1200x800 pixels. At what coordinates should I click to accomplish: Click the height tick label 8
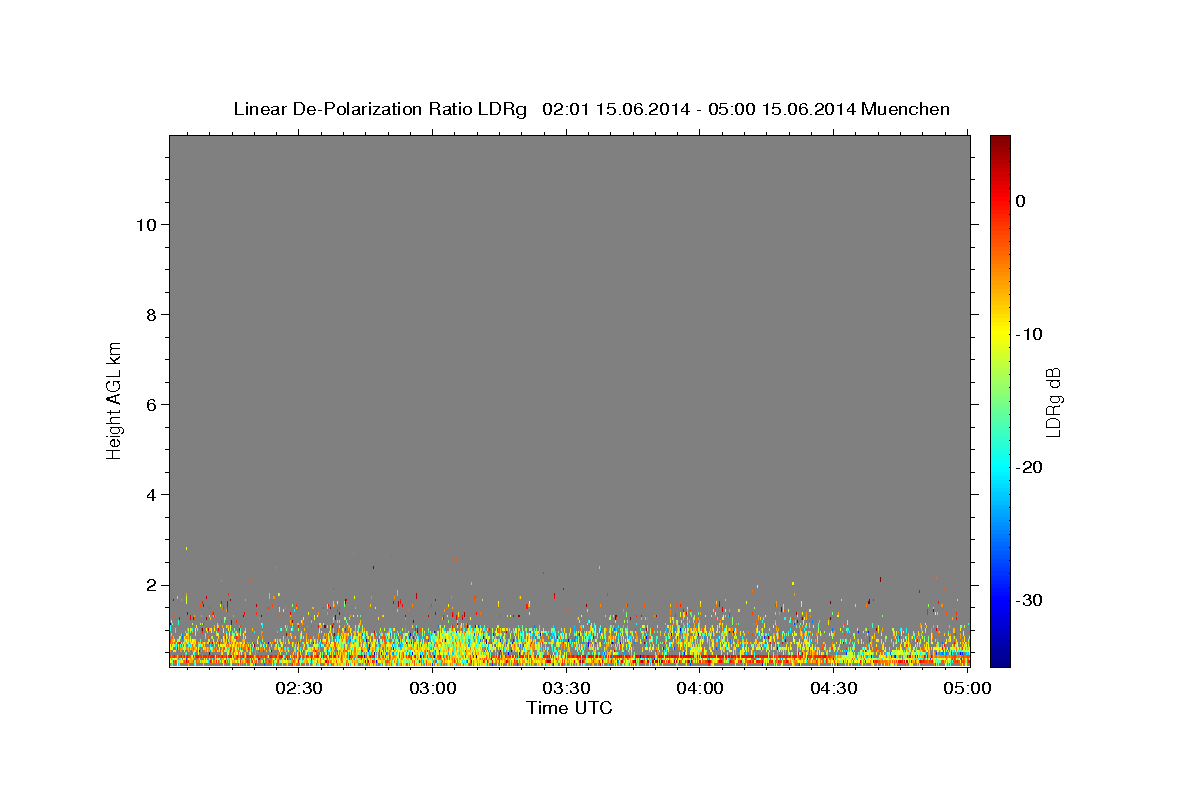point(149,314)
